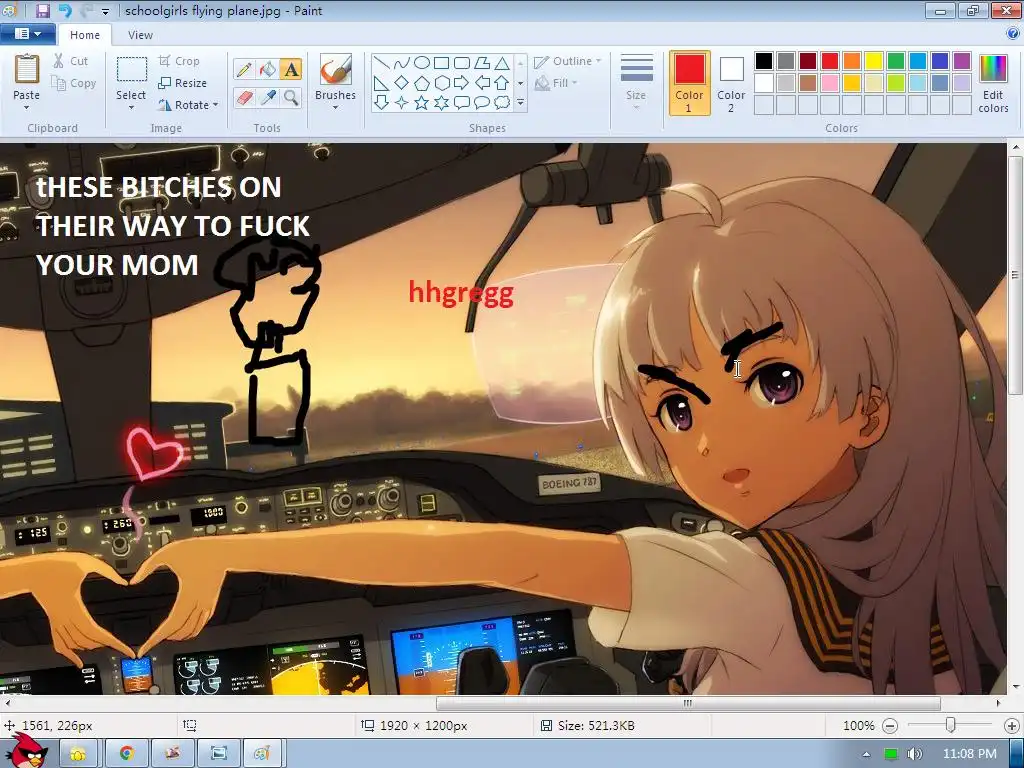
Task: Select the Eraser tool
Action: tap(244, 98)
